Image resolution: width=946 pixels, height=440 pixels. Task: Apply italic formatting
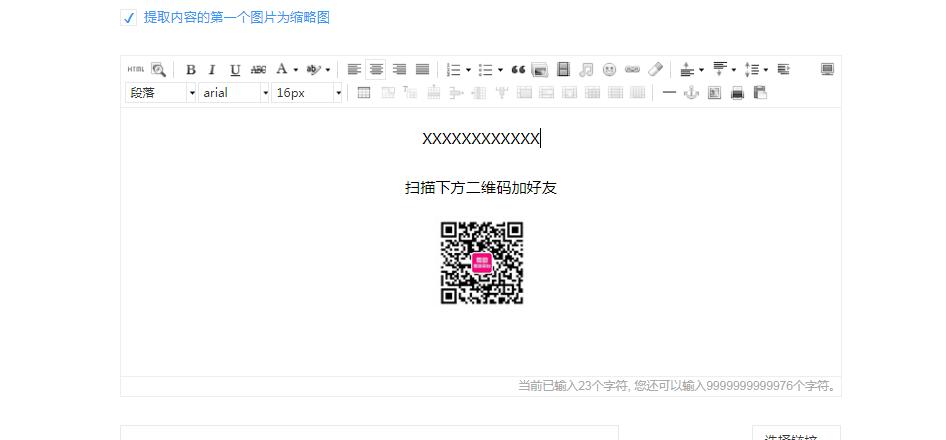212,70
